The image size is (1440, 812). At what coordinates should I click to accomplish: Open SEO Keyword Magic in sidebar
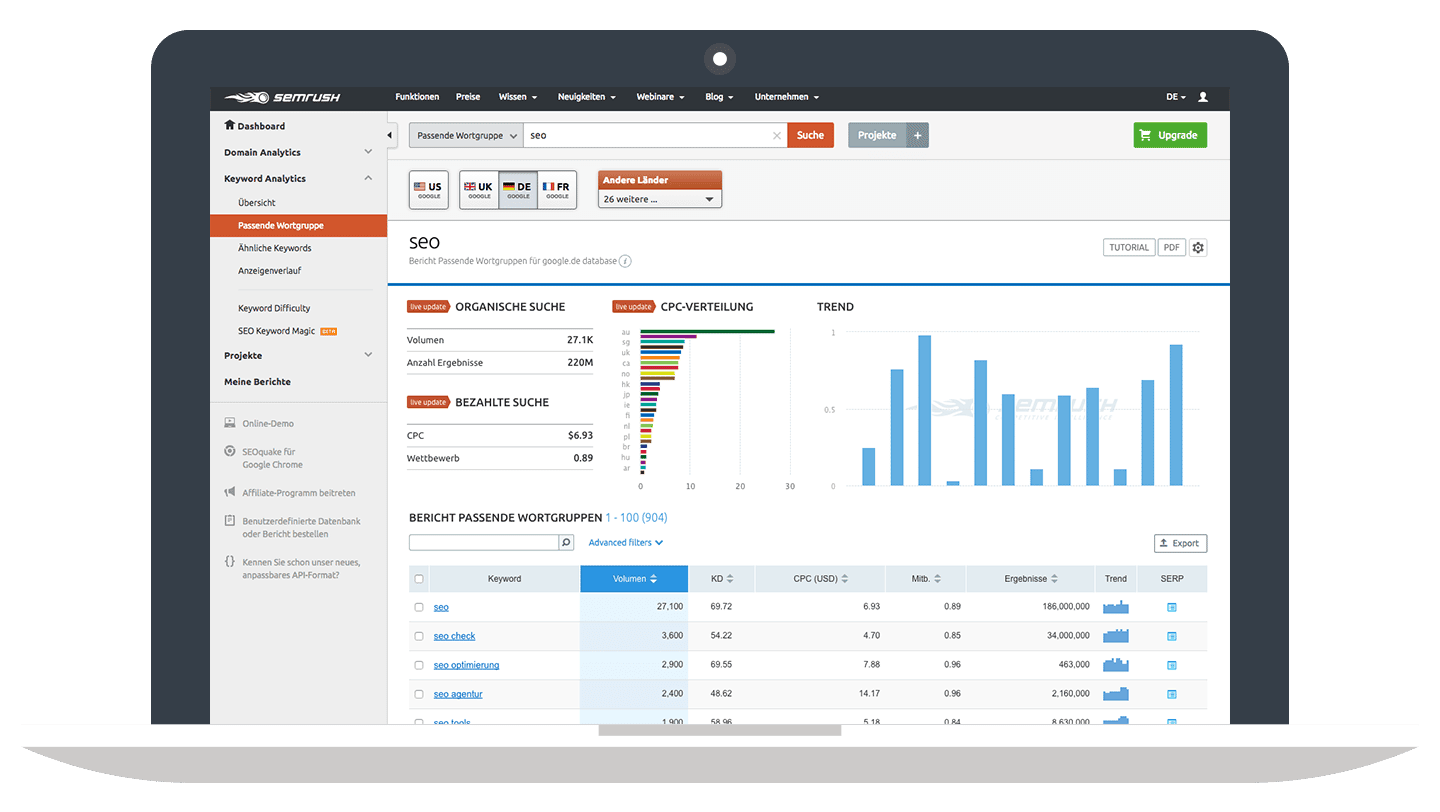coord(276,331)
